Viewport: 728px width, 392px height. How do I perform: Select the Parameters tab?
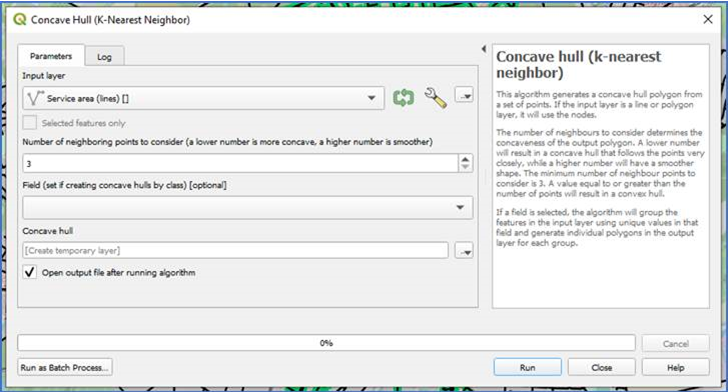point(51,56)
